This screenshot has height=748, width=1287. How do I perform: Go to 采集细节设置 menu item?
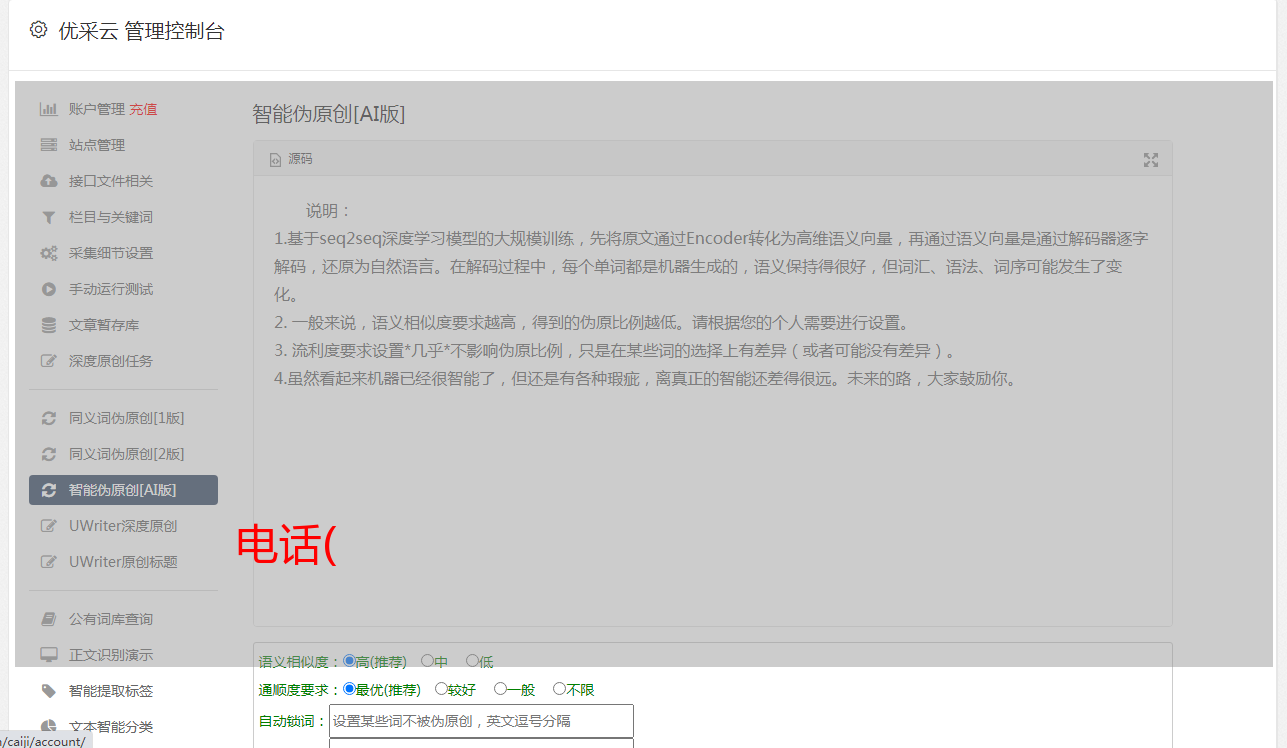(x=111, y=253)
